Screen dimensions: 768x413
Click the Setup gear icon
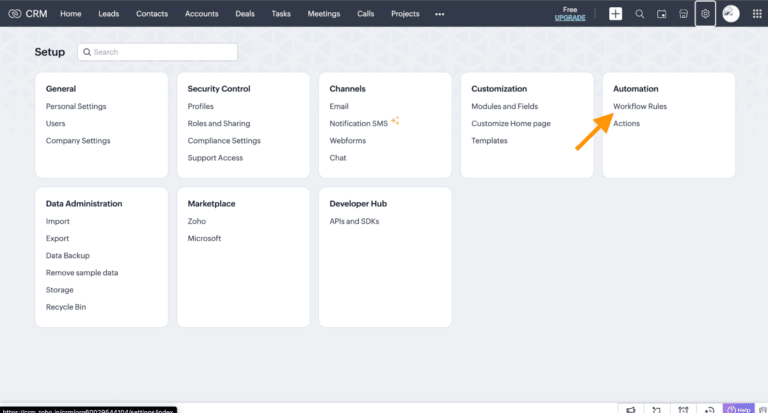pyautogui.click(x=706, y=14)
